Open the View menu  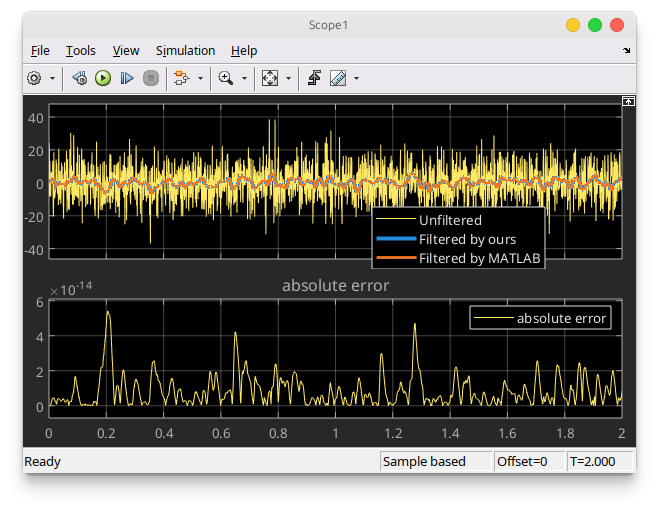126,50
